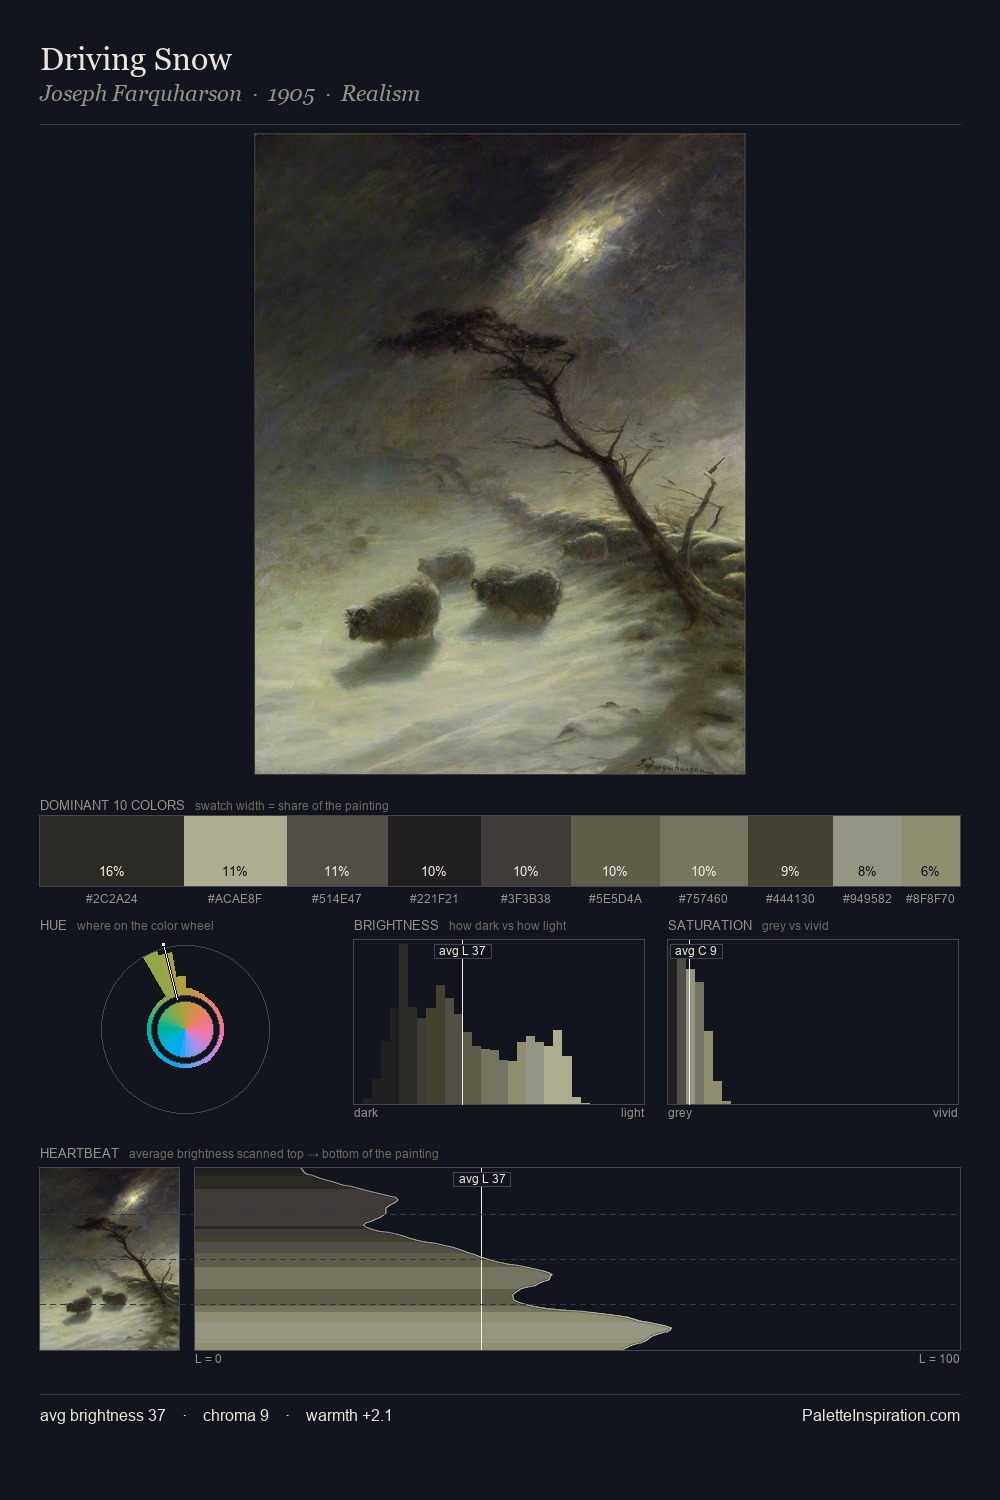Click the 'BRIGHTNESS' section heading
Viewport: 1000px width, 1500px height.
tap(396, 925)
